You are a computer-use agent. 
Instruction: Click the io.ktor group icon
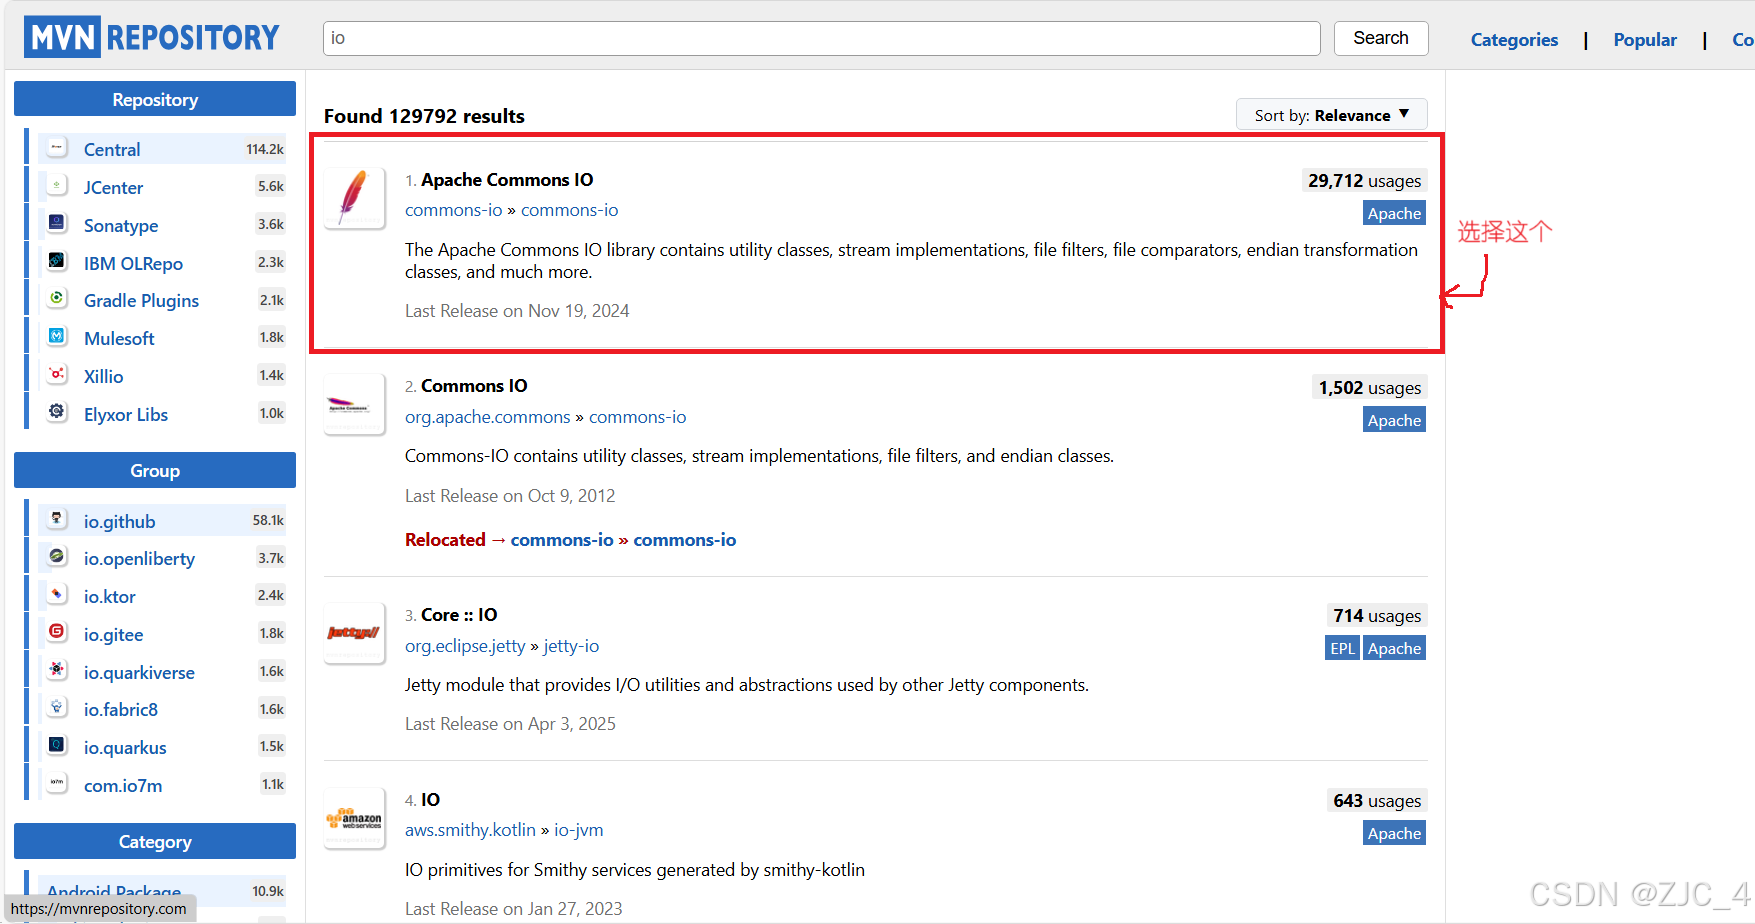[57, 595]
